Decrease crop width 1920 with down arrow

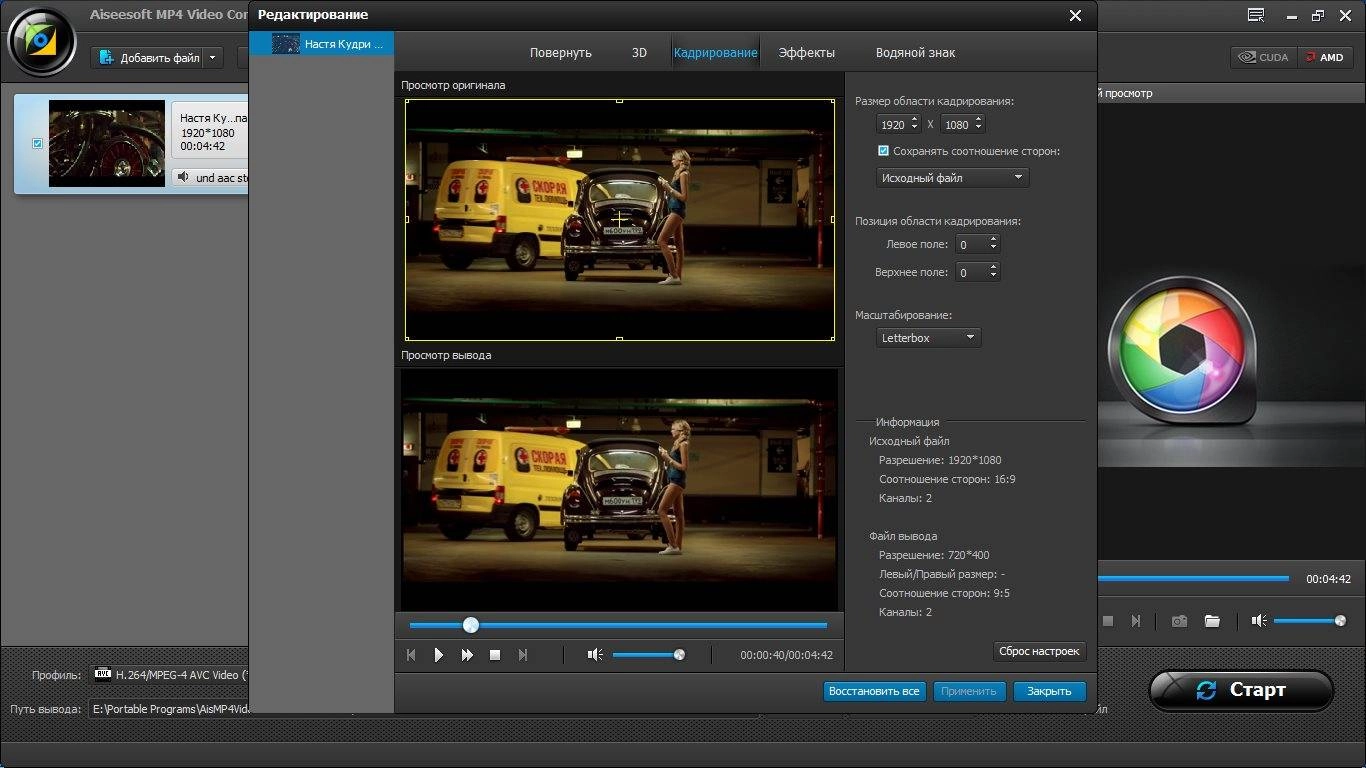[x=914, y=129]
